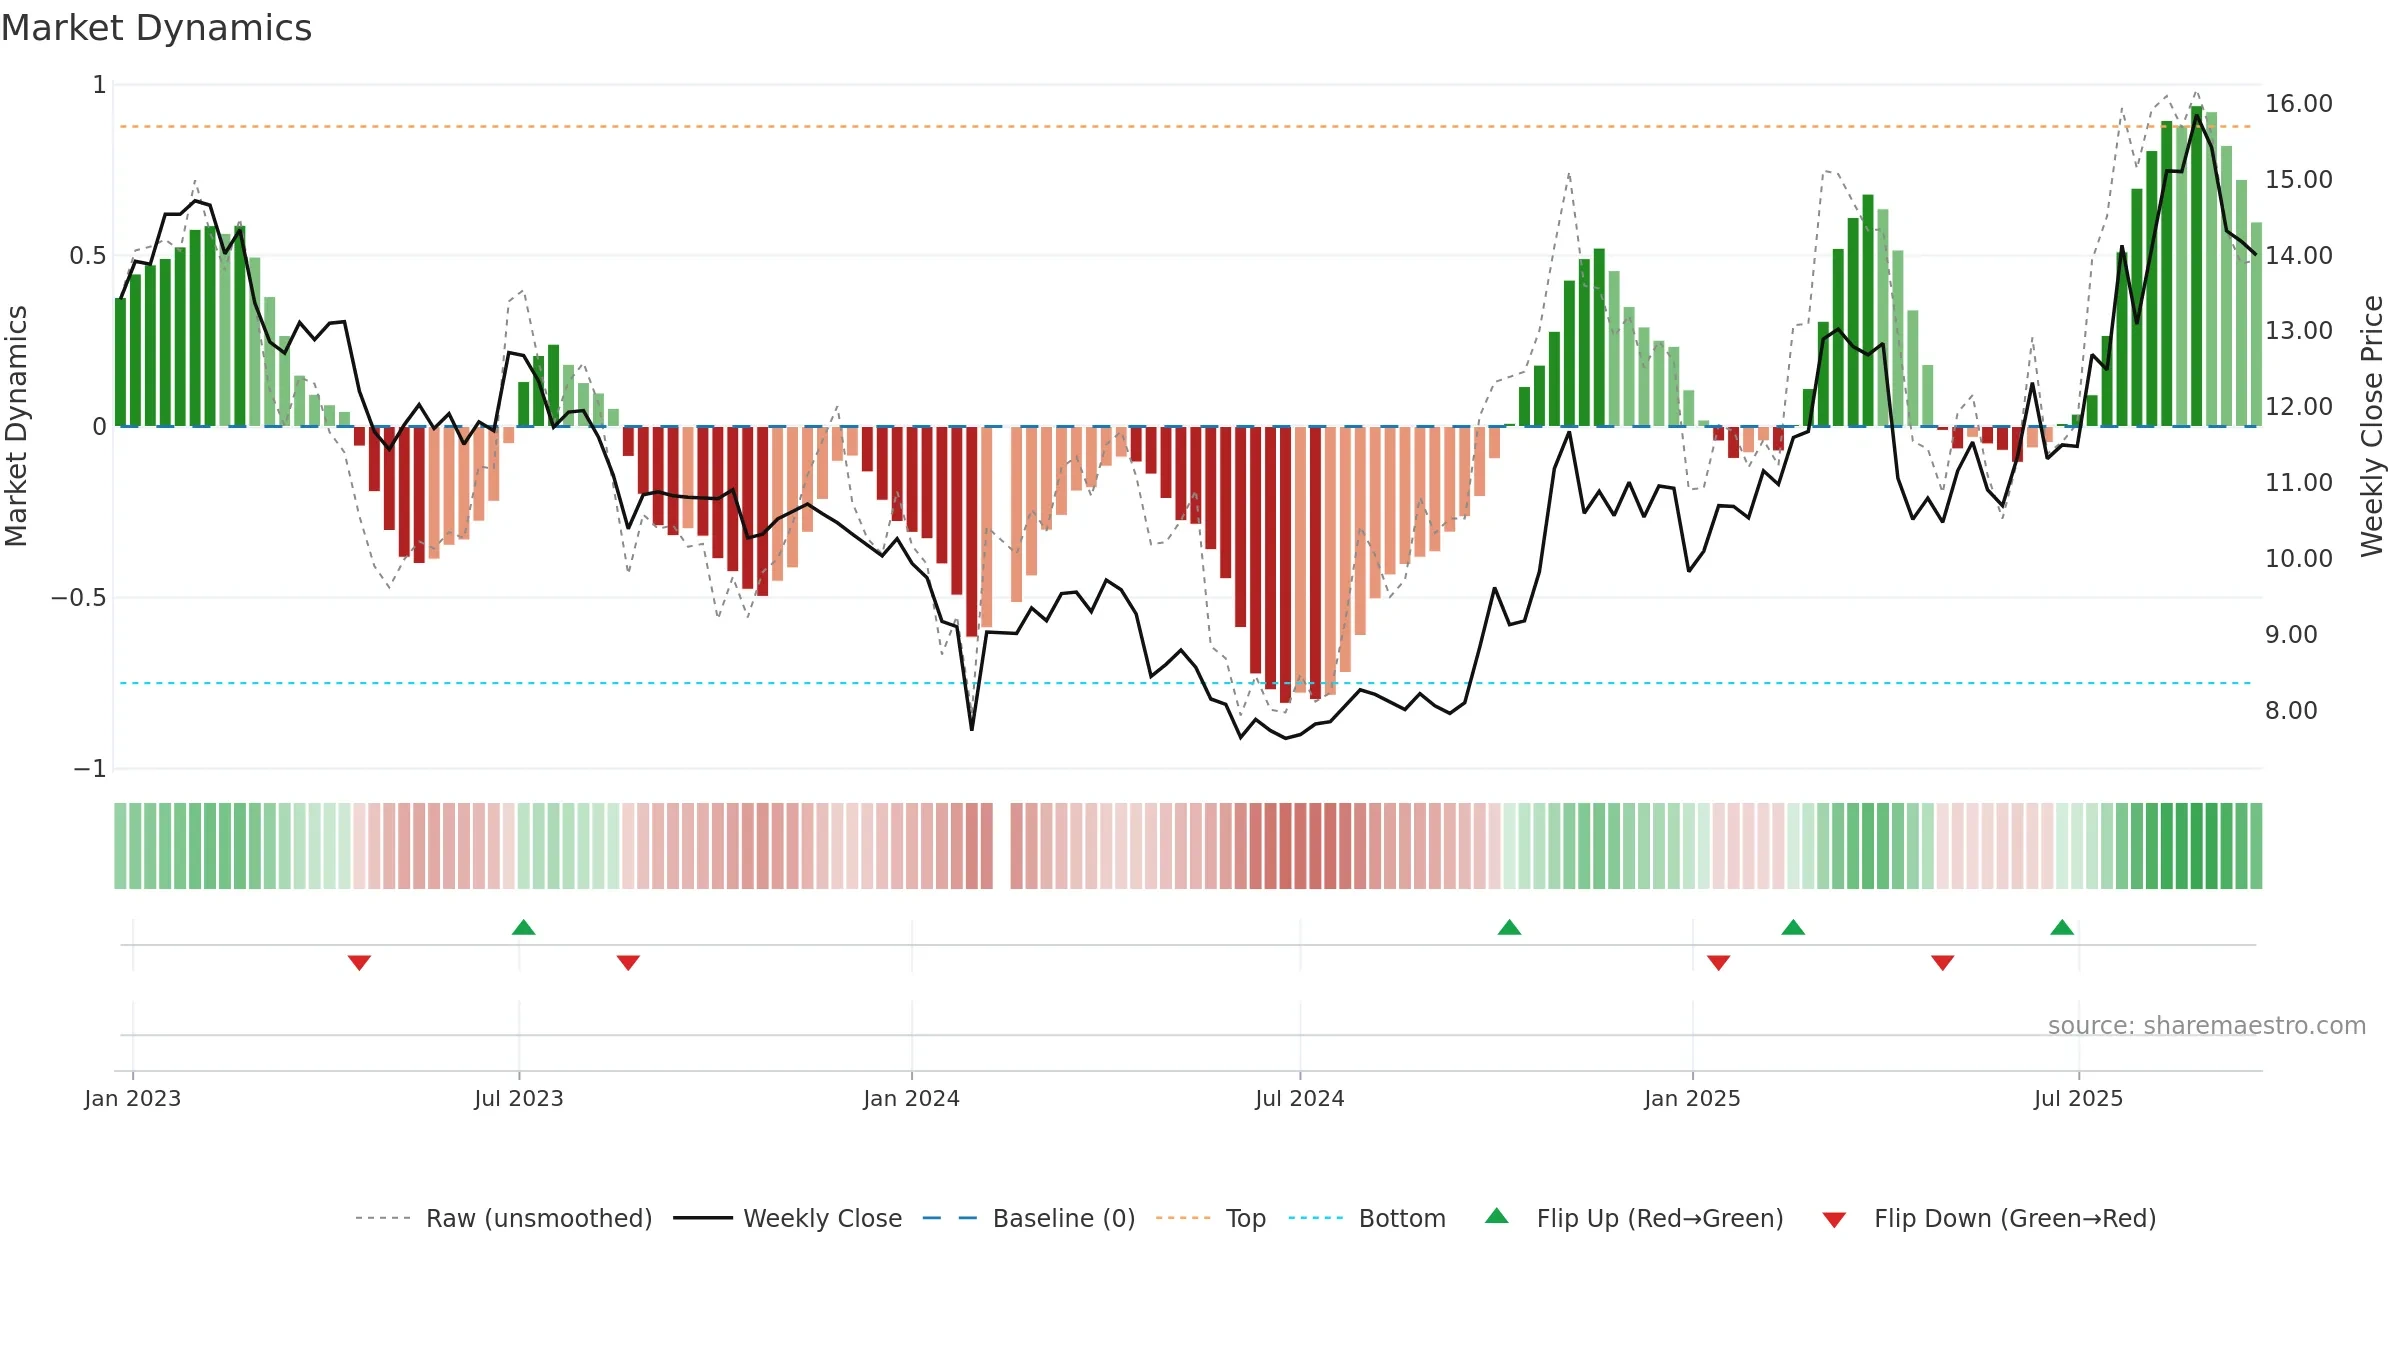The width and height of the screenshot is (2400, 1350).
Task: Click the green Flip Up triangle near Jul 2023
Action: coord(523,927)
